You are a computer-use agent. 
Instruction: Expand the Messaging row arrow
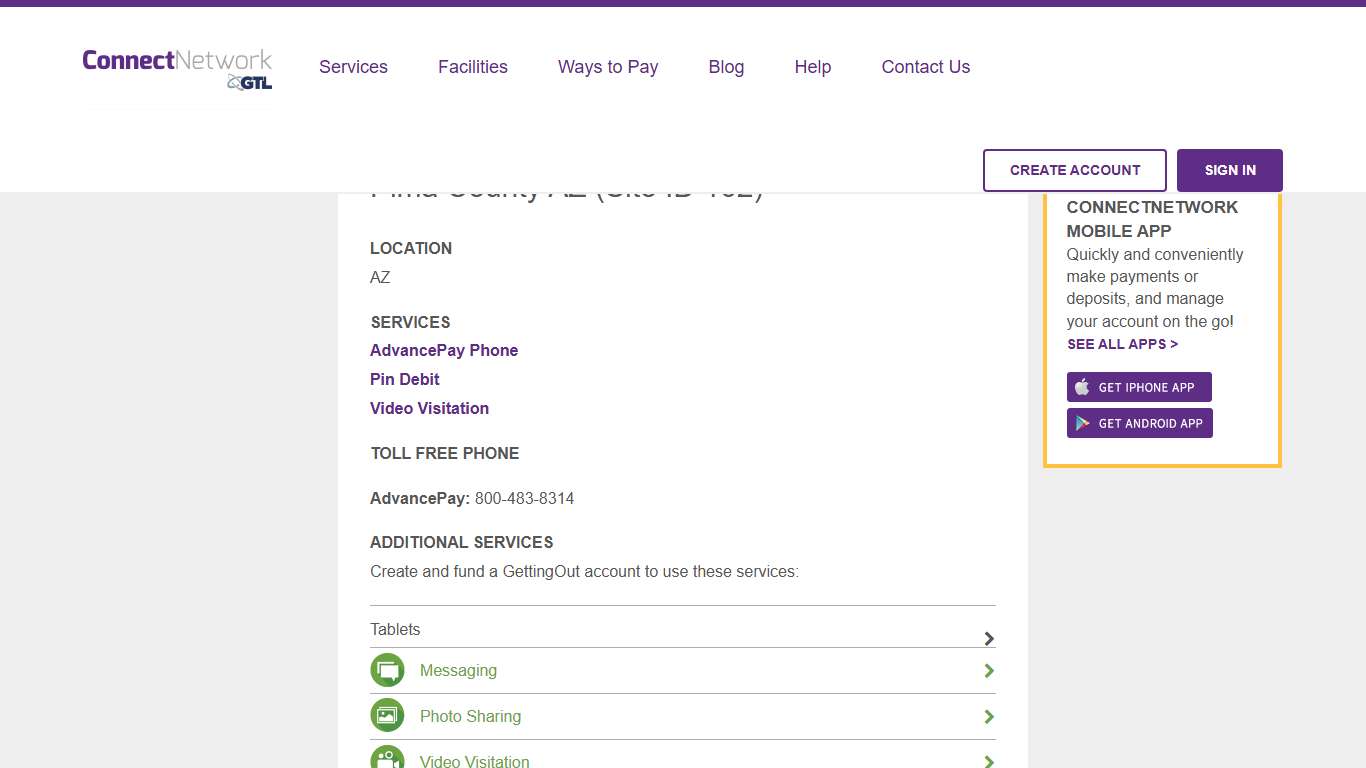988,671
